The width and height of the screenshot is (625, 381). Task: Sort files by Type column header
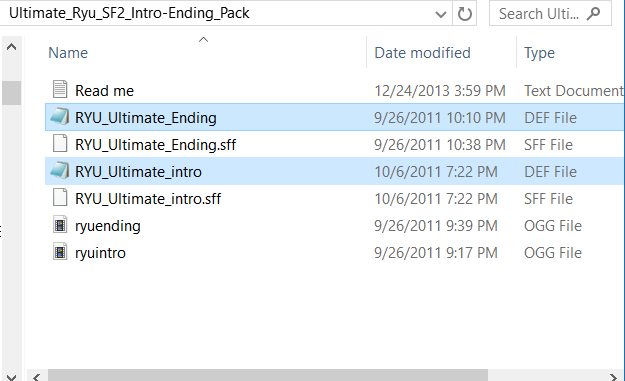click(x=539, y=53)
